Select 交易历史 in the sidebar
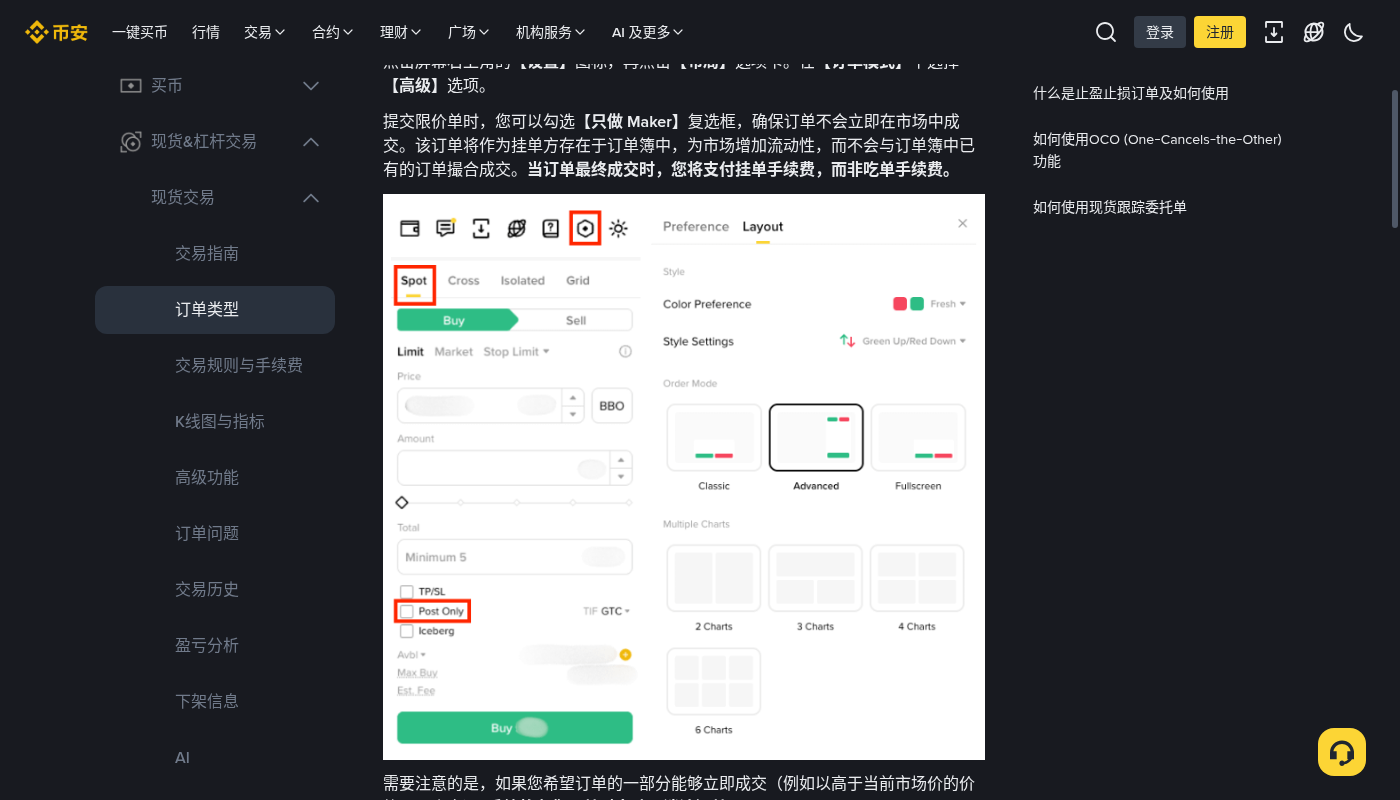 tap(215, 590)
